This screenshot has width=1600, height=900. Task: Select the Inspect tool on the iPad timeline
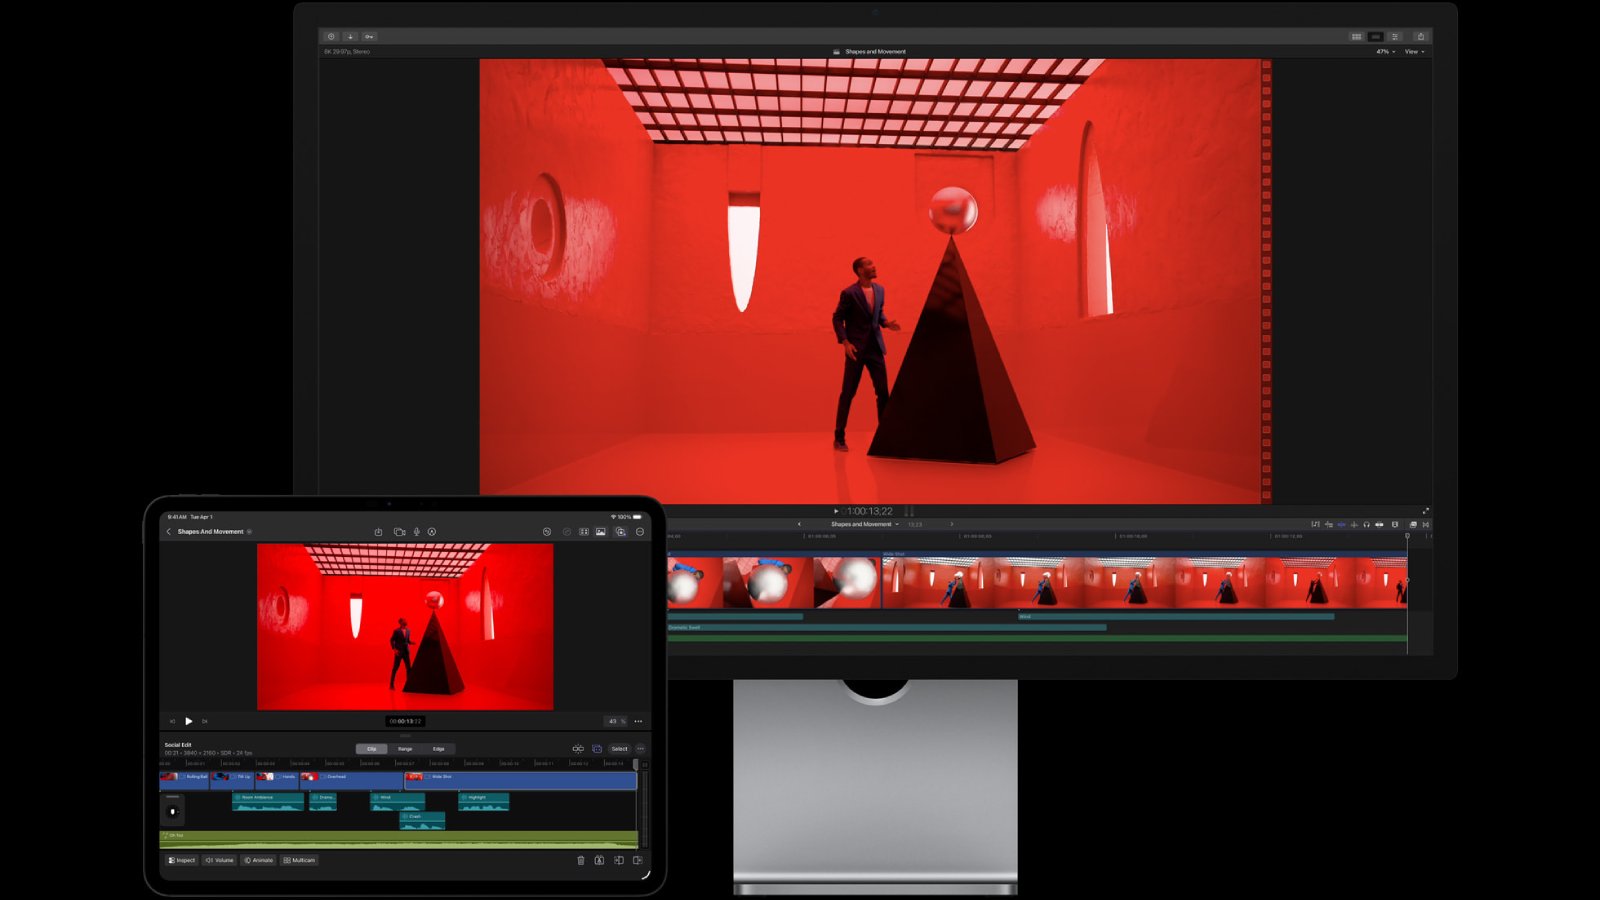[x=182, y=860]
